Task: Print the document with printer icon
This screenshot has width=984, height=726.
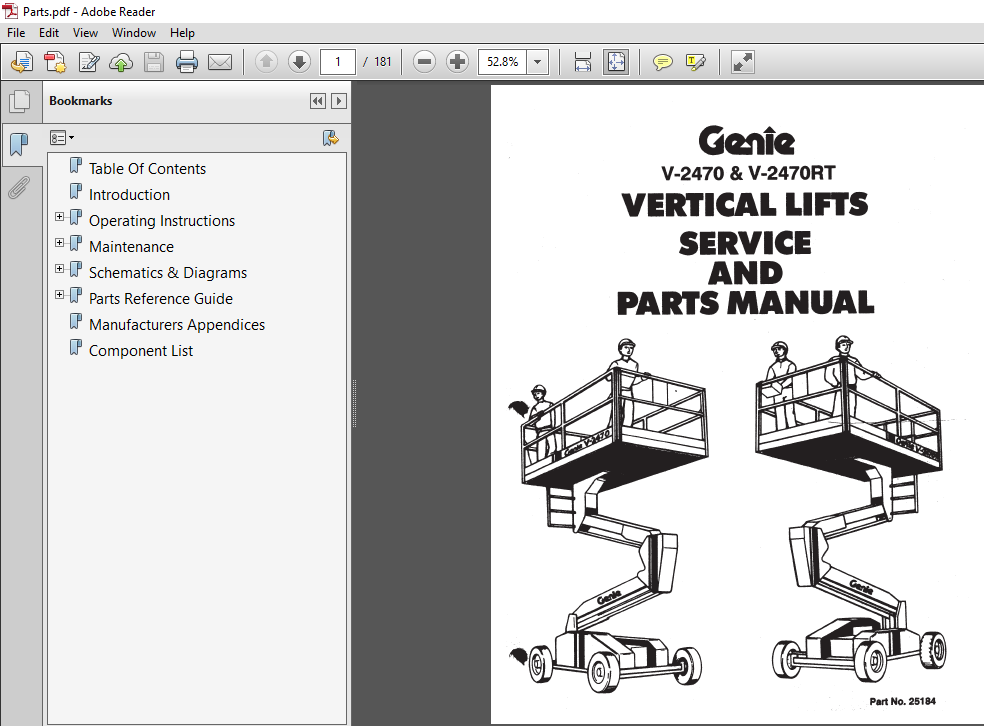Action: coord(186,62)
